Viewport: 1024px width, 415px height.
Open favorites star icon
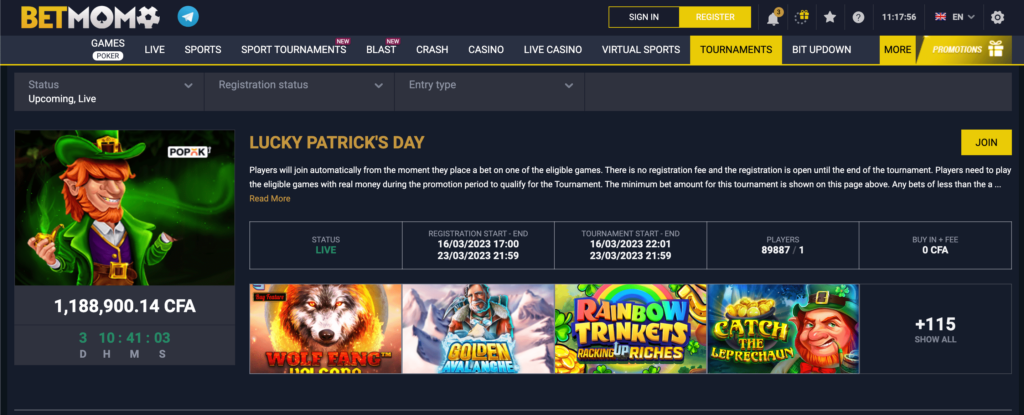click(830, 17)
